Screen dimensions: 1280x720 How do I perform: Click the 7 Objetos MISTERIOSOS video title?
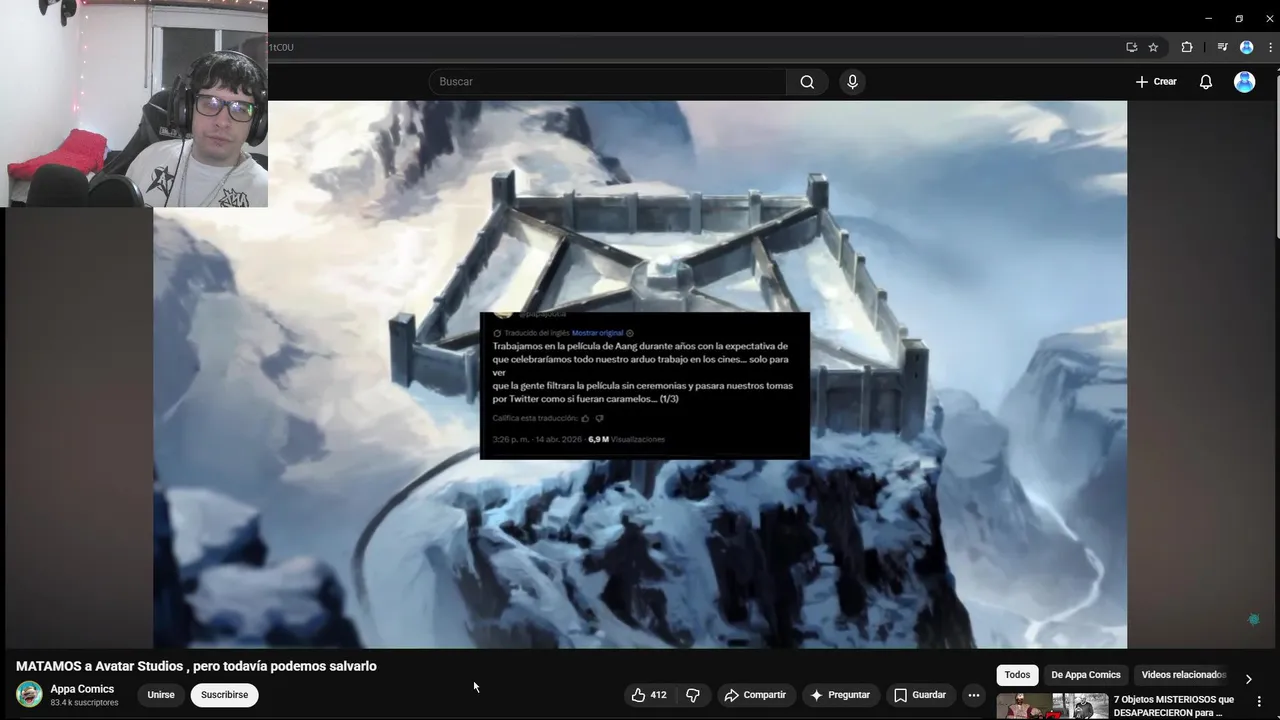tap(1174, 706)
